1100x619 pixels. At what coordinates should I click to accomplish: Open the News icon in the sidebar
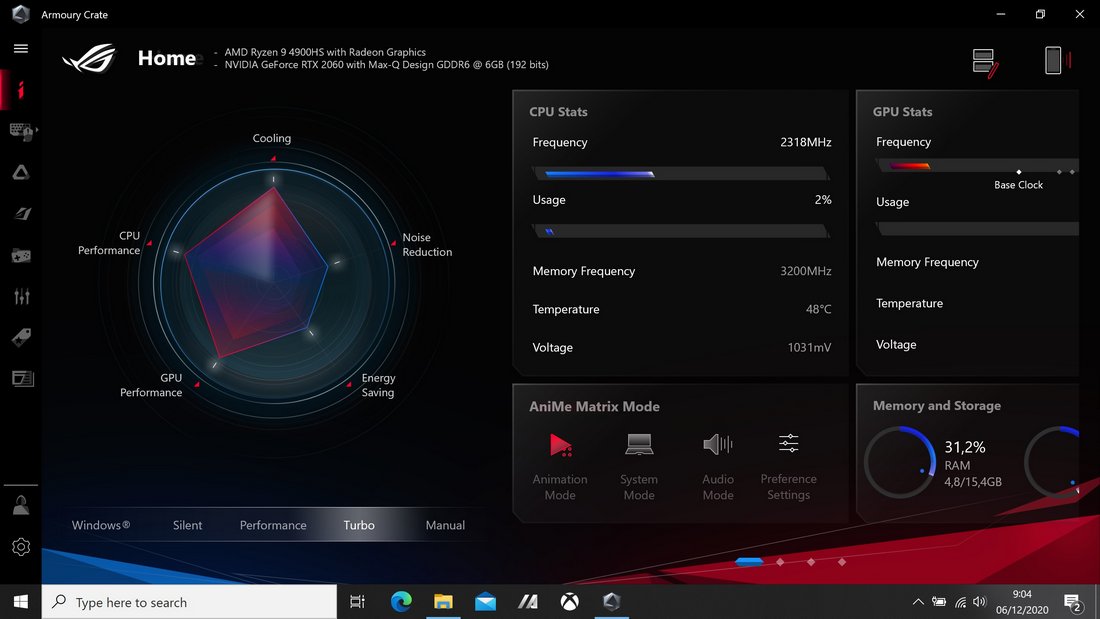21,378
